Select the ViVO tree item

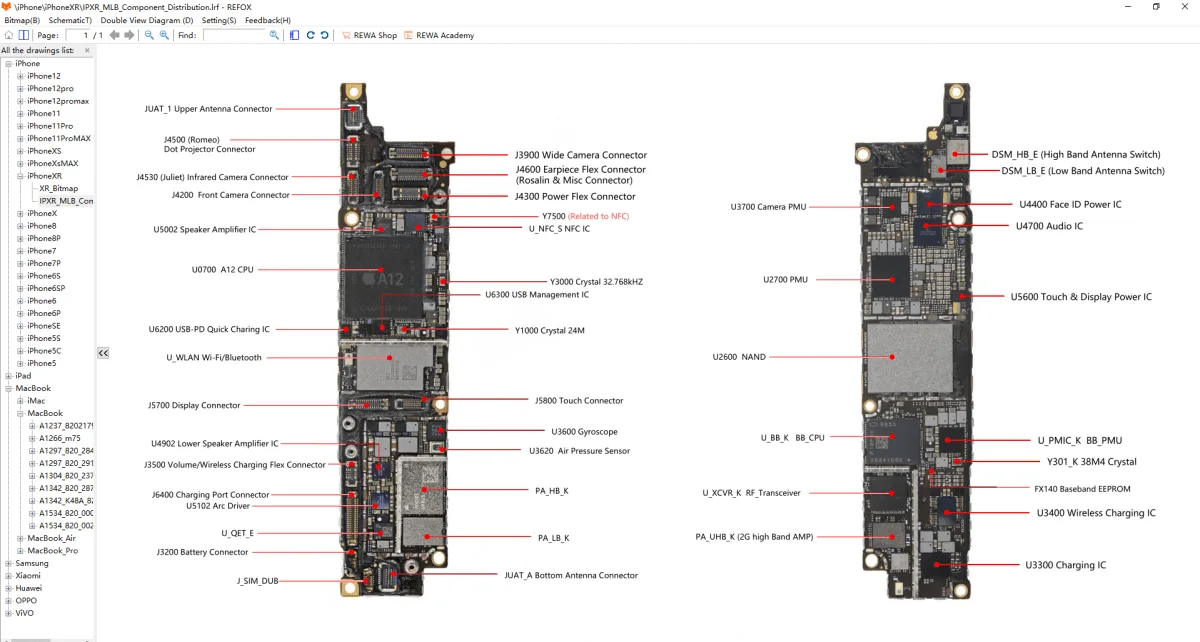point(26,613)
